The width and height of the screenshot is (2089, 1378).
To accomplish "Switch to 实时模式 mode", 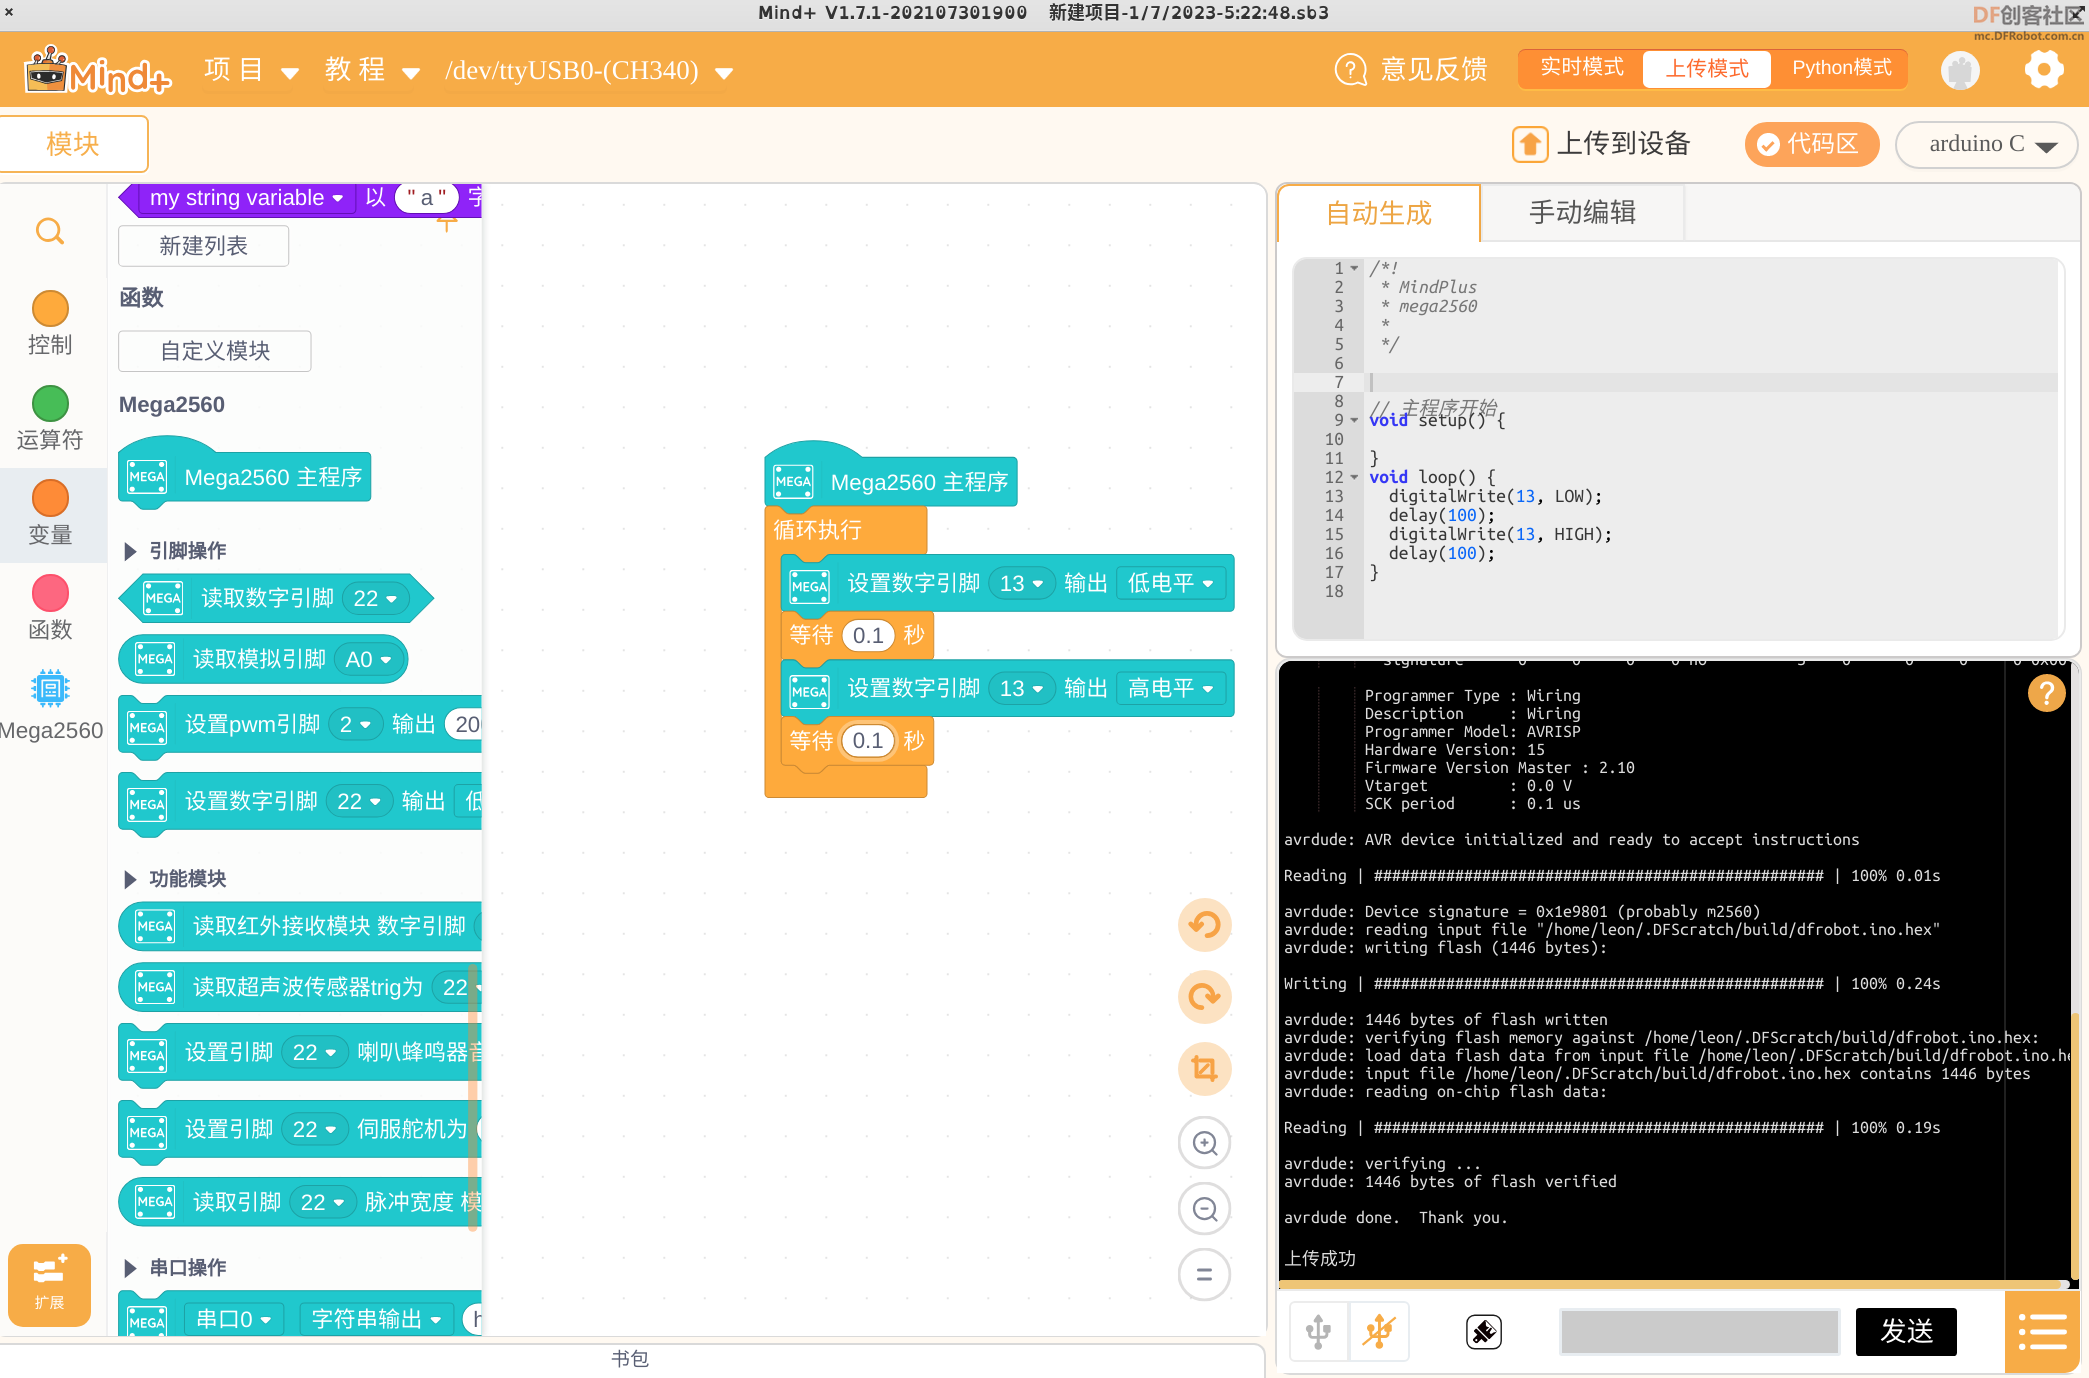I will point(1581,68).
